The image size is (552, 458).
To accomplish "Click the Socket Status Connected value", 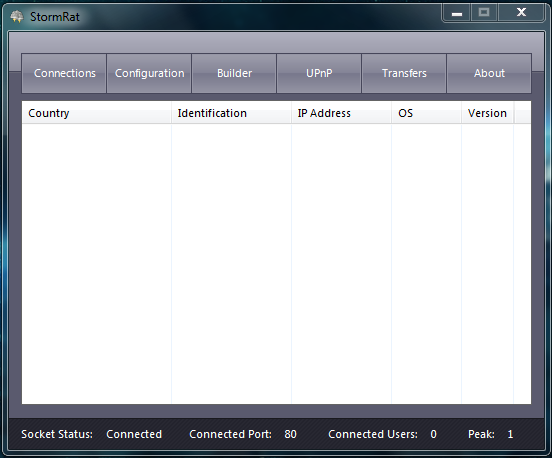I will pos(134,434).
